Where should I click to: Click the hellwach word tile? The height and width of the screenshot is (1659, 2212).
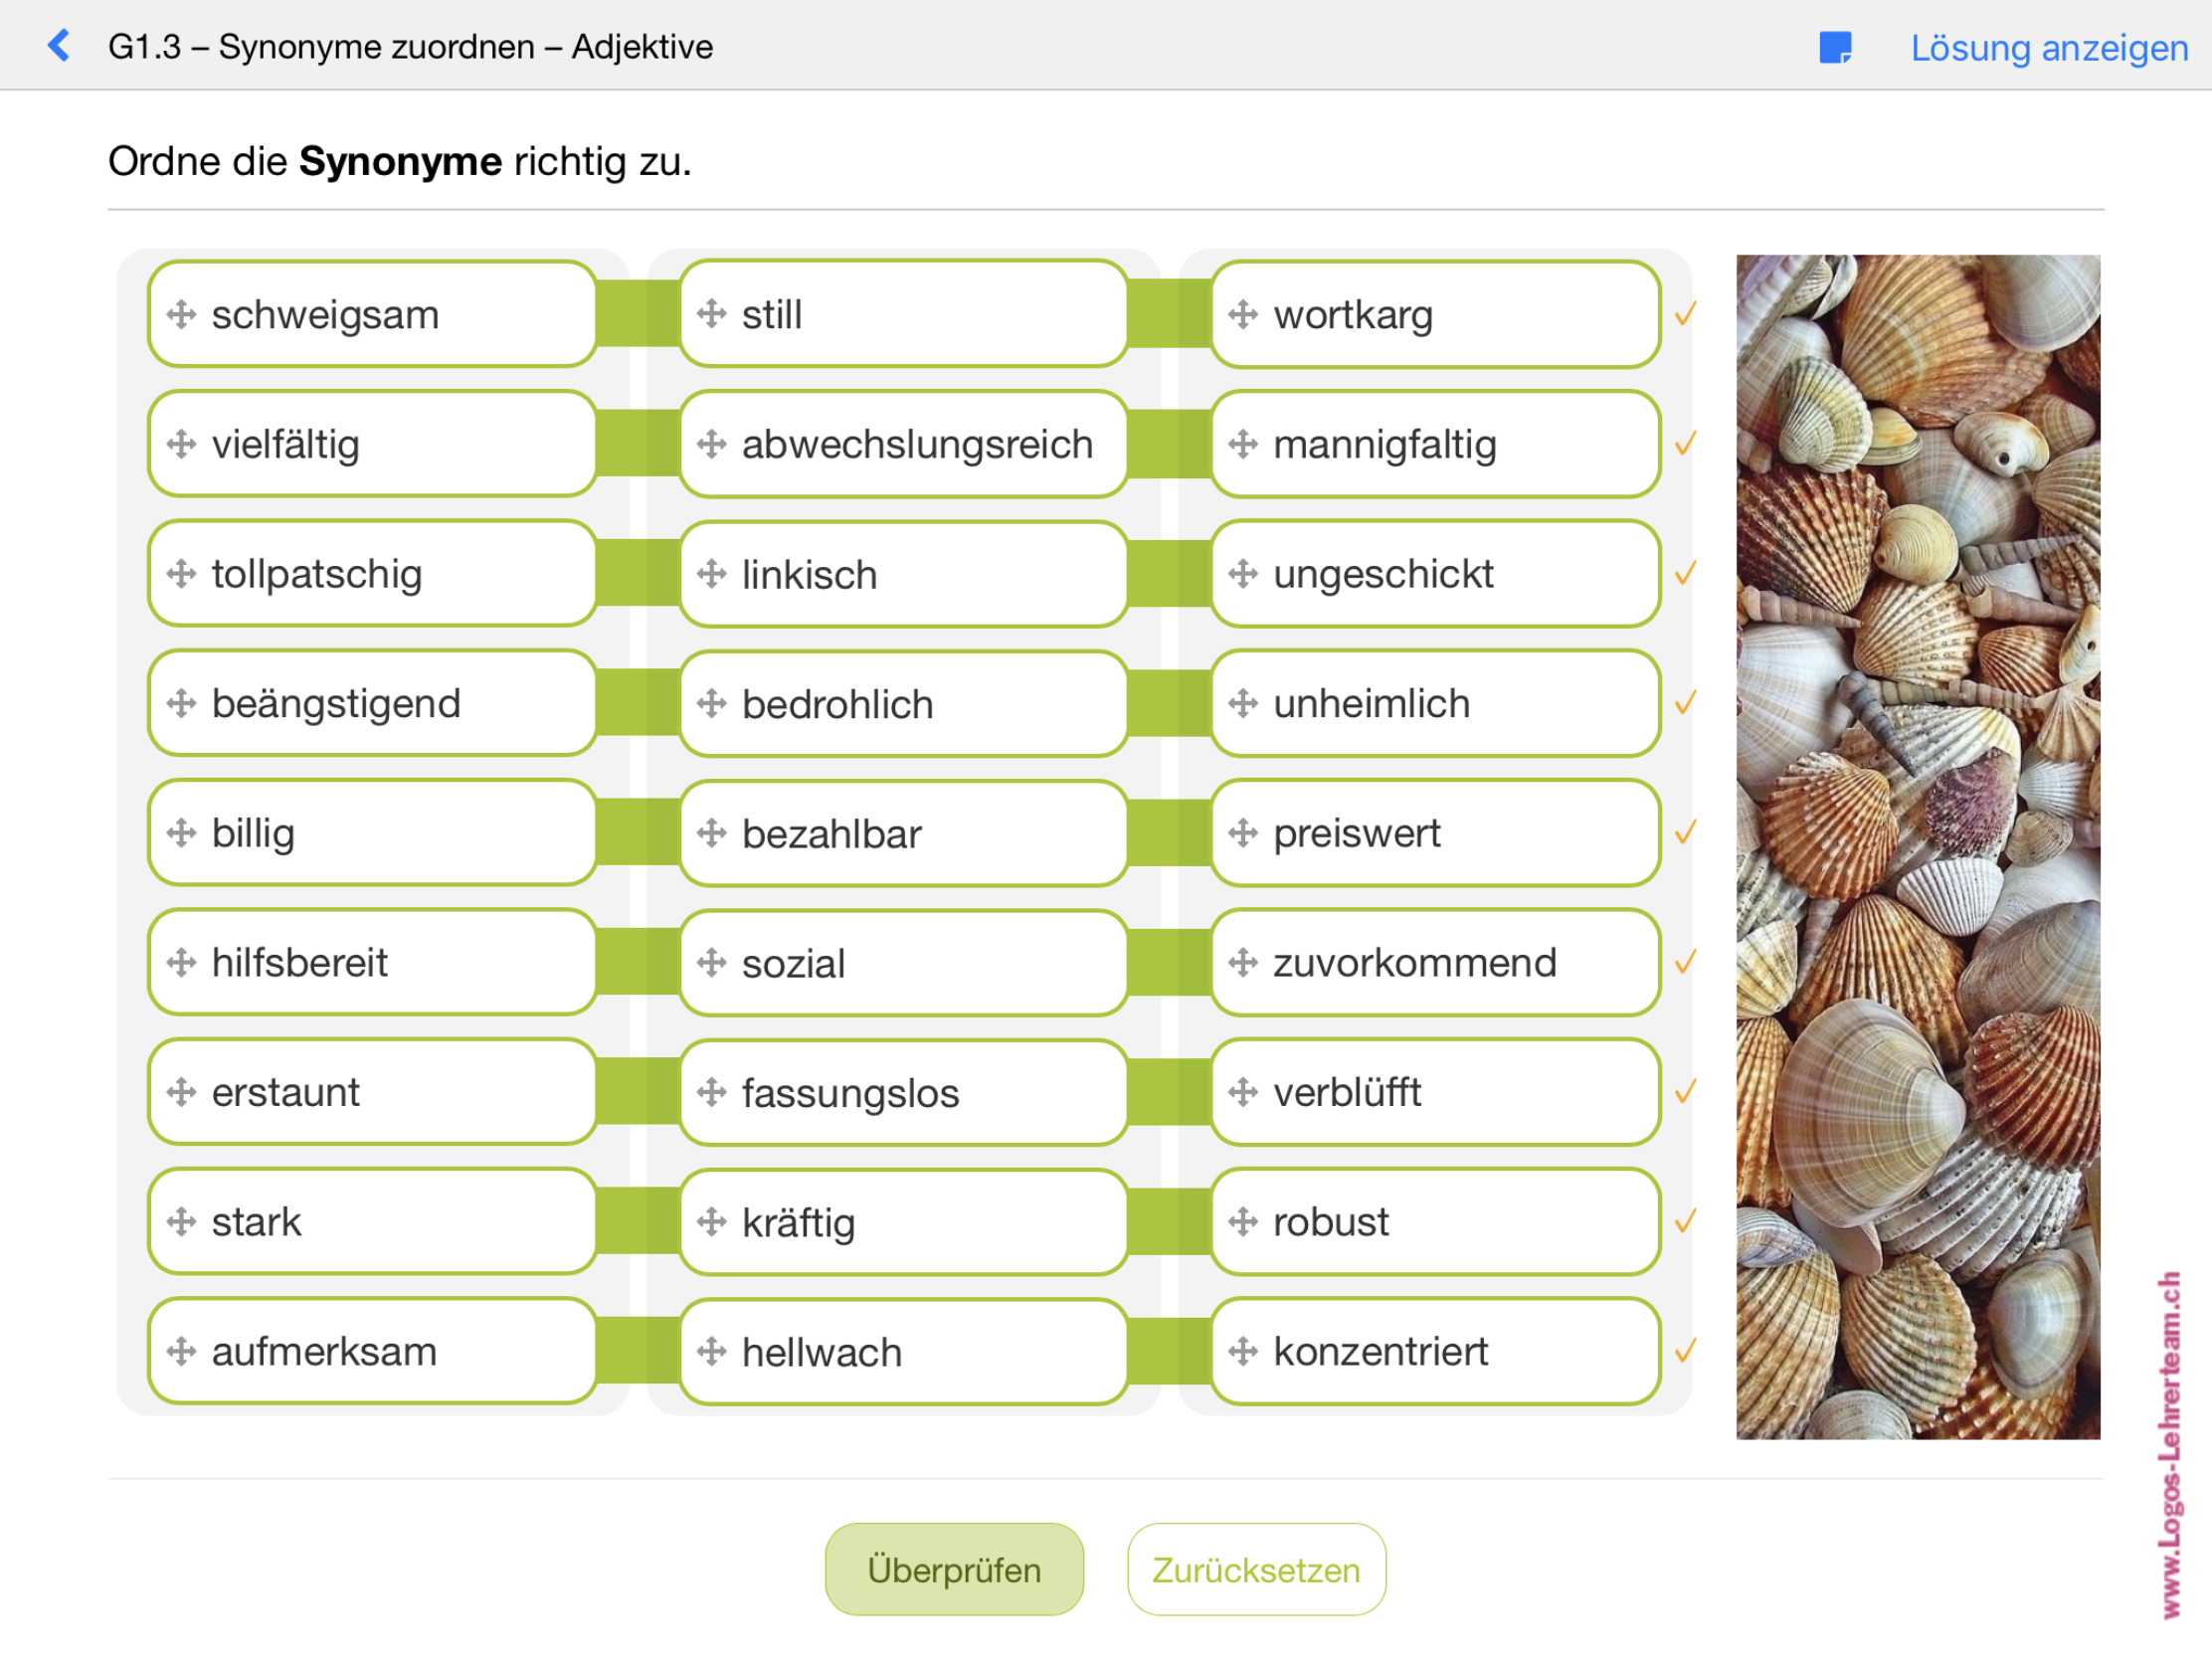pos(903,1352)
